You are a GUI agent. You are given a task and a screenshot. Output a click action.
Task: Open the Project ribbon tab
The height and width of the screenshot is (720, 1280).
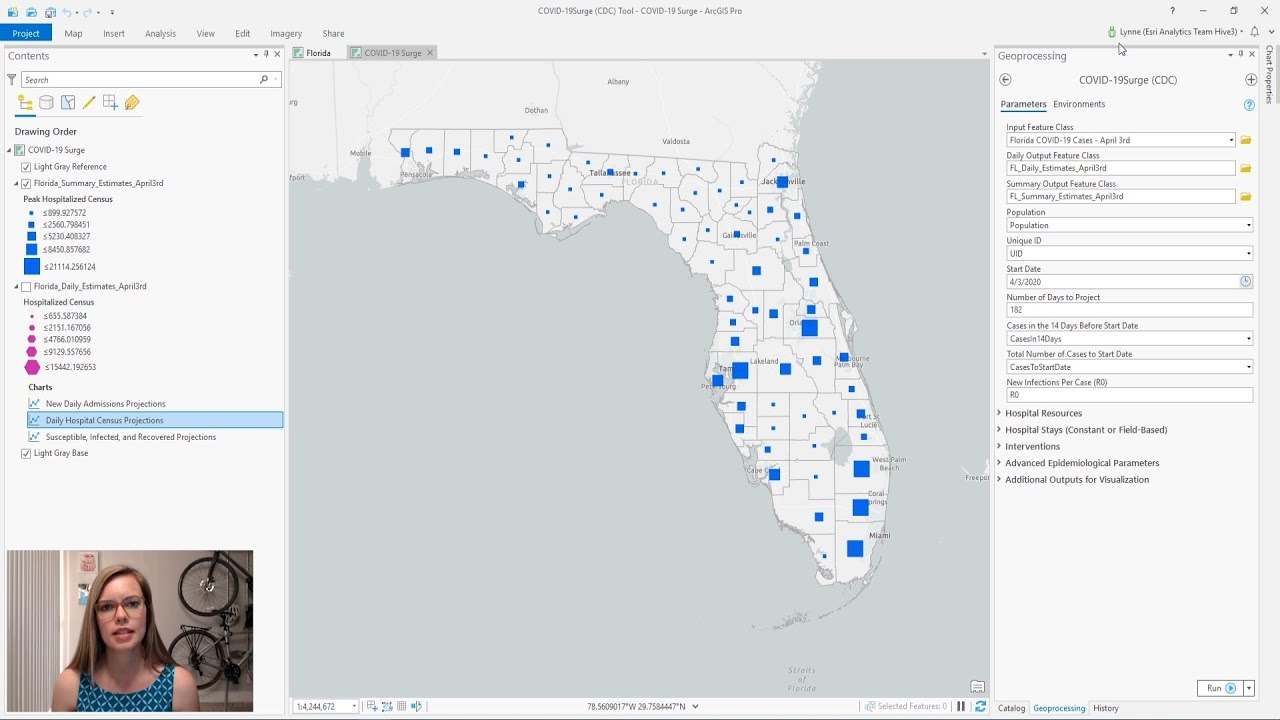tap(26, 33)
